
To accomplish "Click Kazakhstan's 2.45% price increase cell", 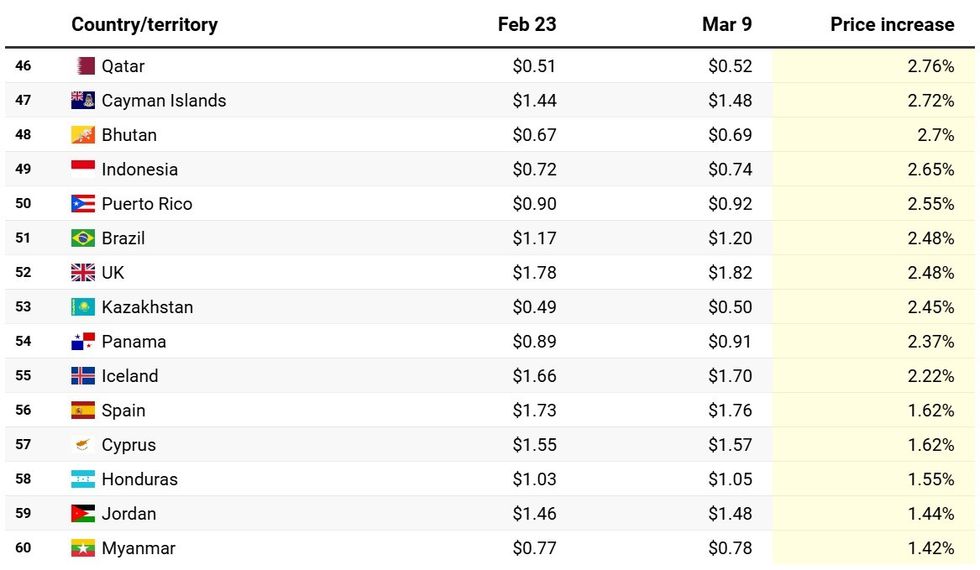I will tap(930, 307).
